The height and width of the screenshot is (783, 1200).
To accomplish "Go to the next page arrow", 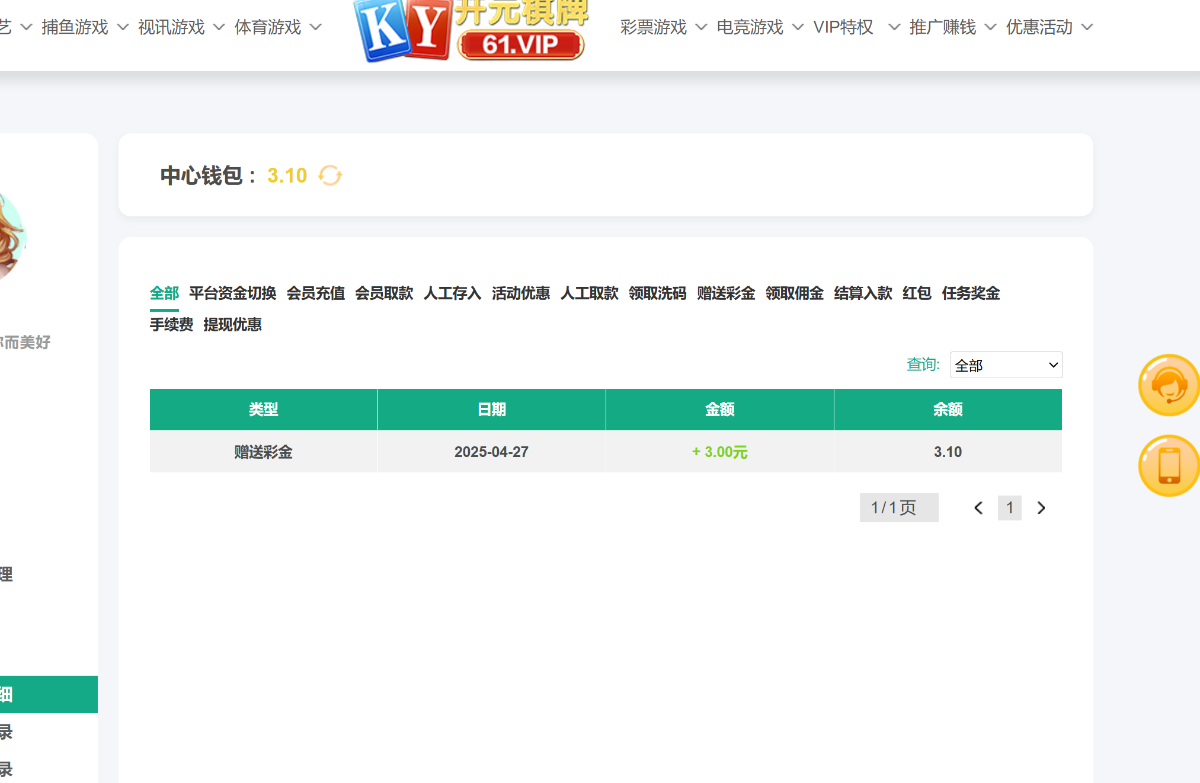I will (1041, 508).
